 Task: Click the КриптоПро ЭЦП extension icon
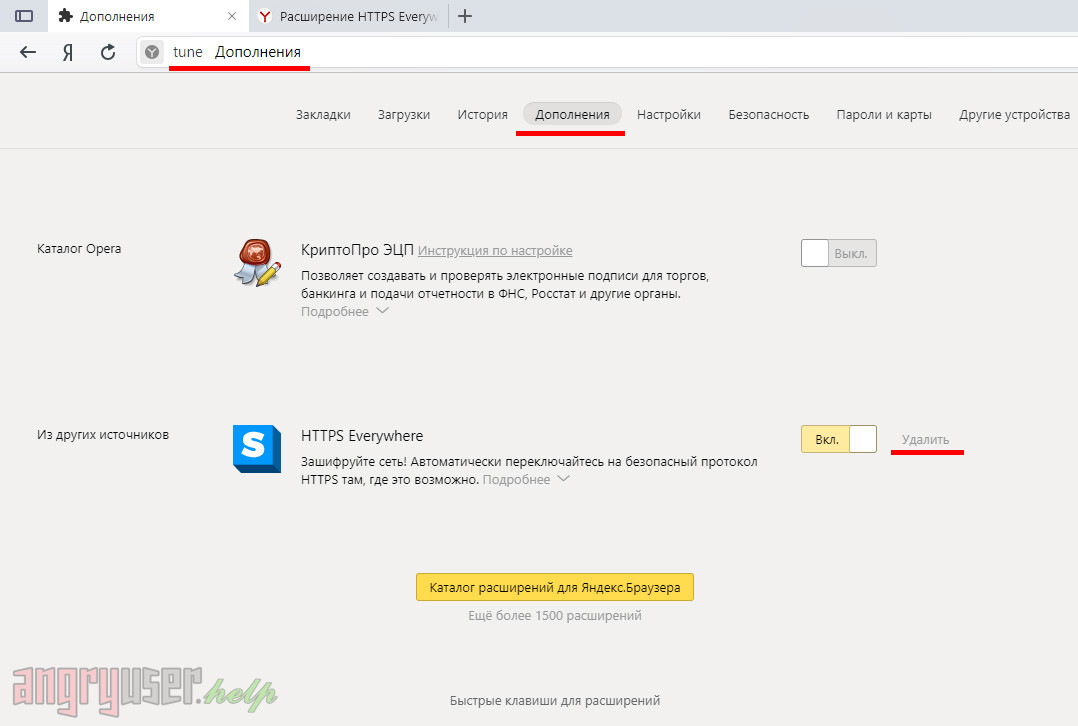coord(256,262)
